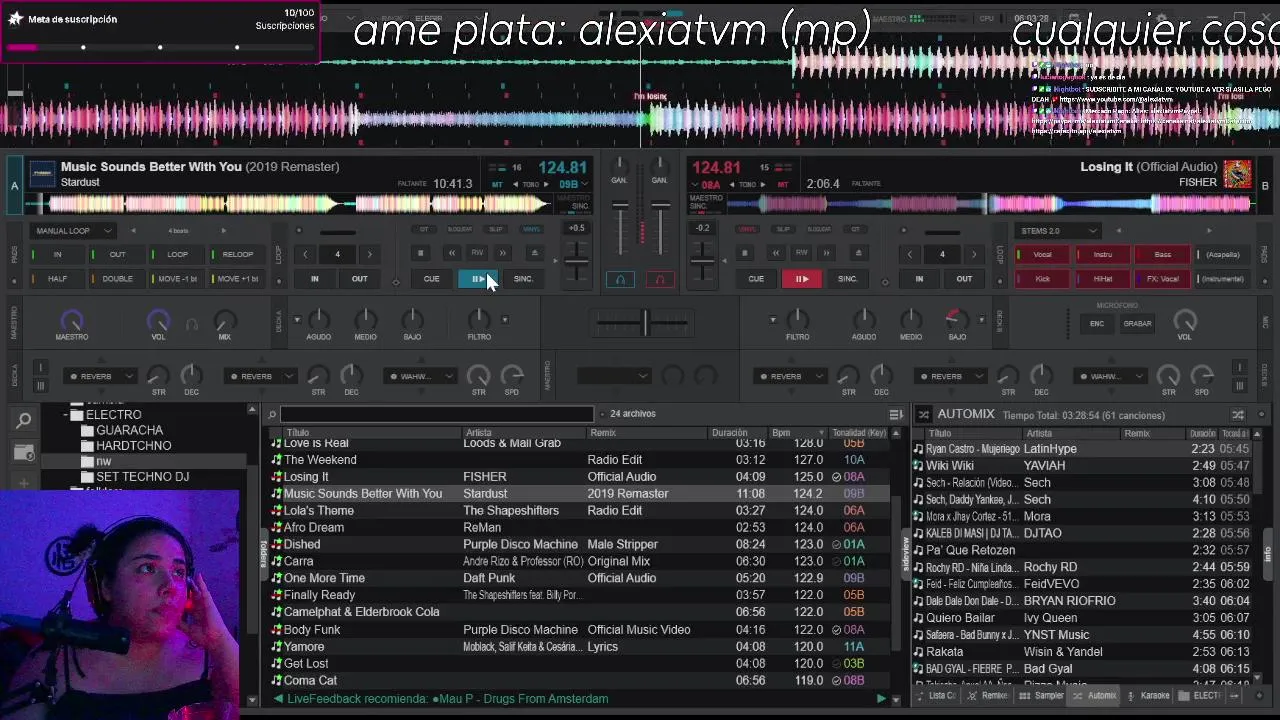Open dropdown arrow beside deck A FILTRO knob

pyautogui.click(x=505, y=320)
